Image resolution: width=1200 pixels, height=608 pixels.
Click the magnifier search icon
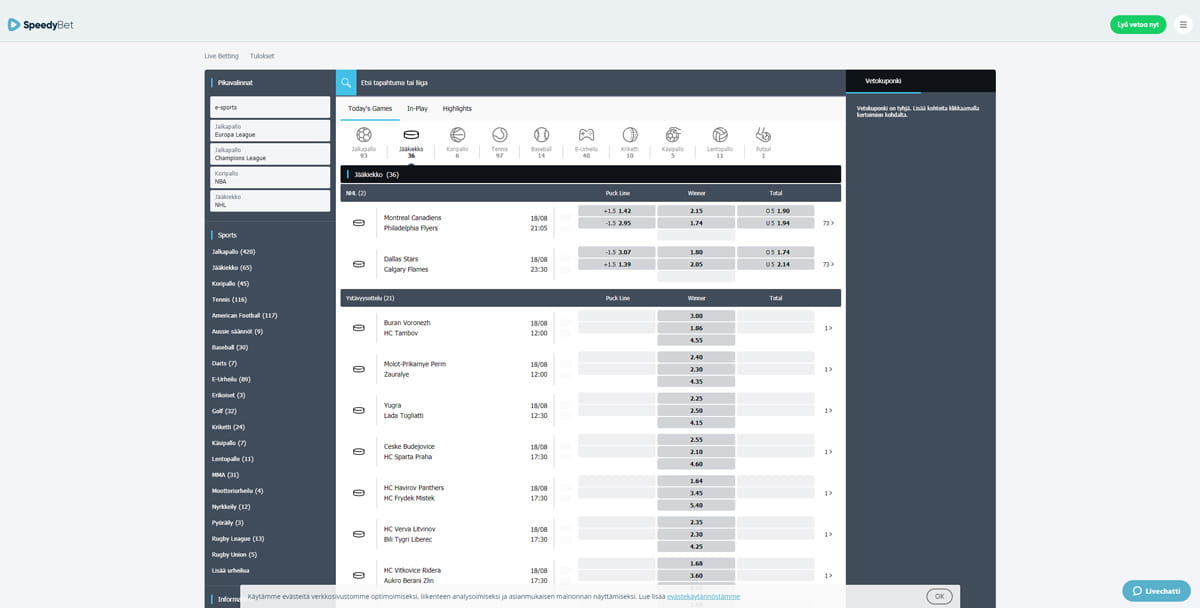click(346, 82)
